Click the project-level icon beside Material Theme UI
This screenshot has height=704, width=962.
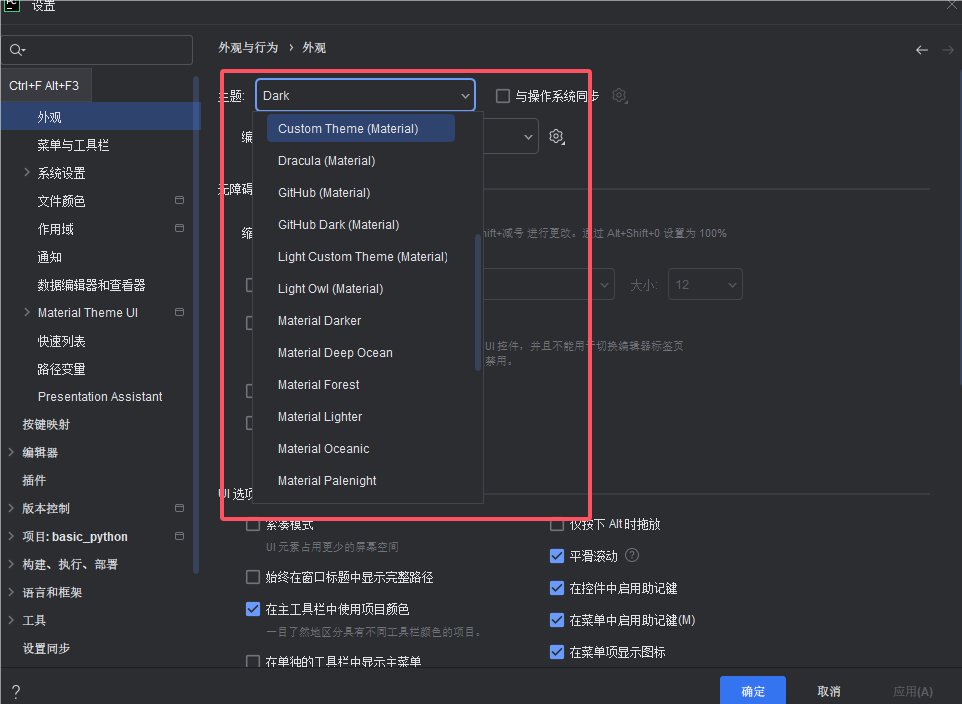tap(179, 312)
